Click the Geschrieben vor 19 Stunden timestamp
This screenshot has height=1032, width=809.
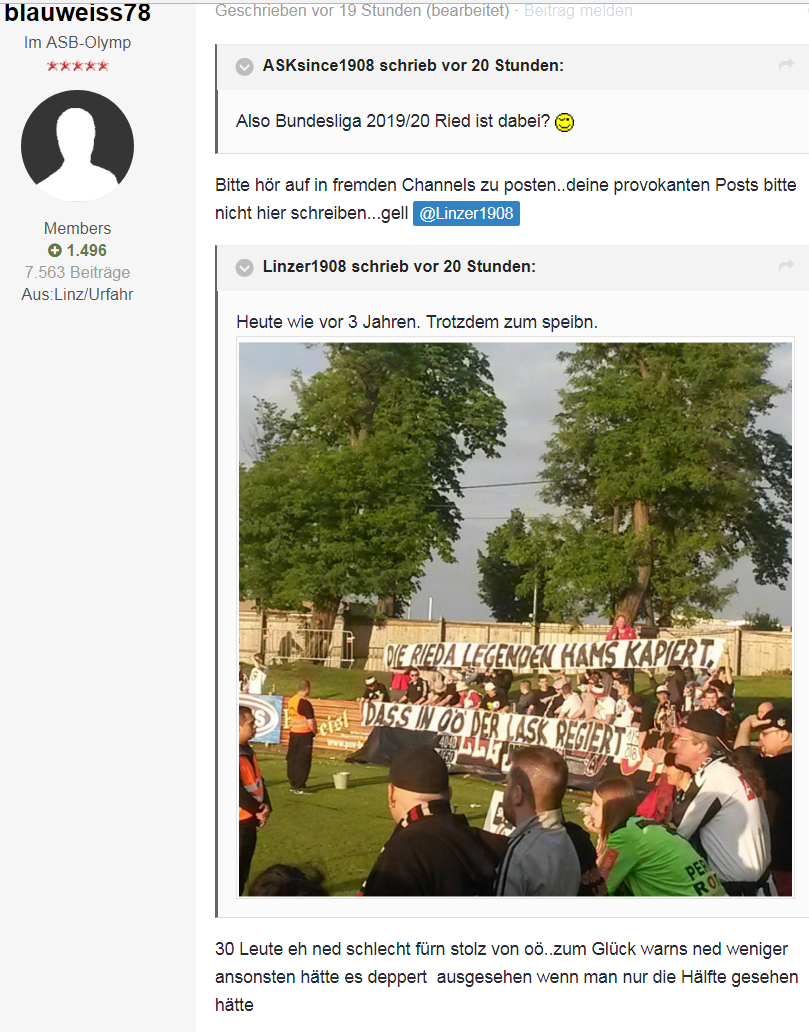pos(363,11)
